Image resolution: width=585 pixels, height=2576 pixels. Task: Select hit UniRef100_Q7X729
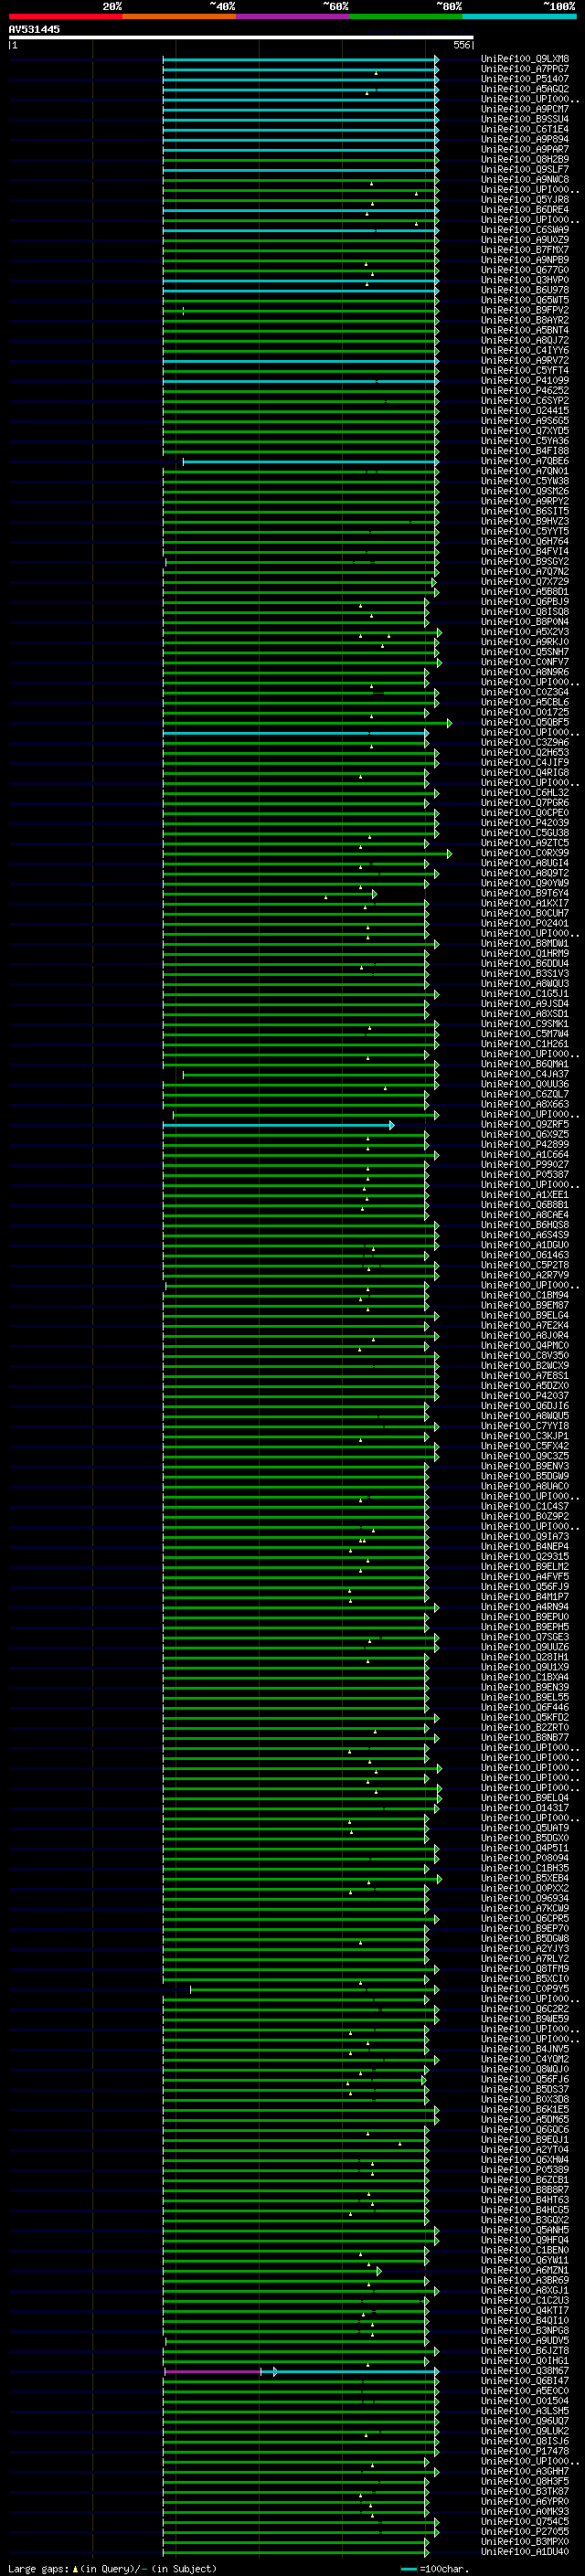[x=525, y=582]
